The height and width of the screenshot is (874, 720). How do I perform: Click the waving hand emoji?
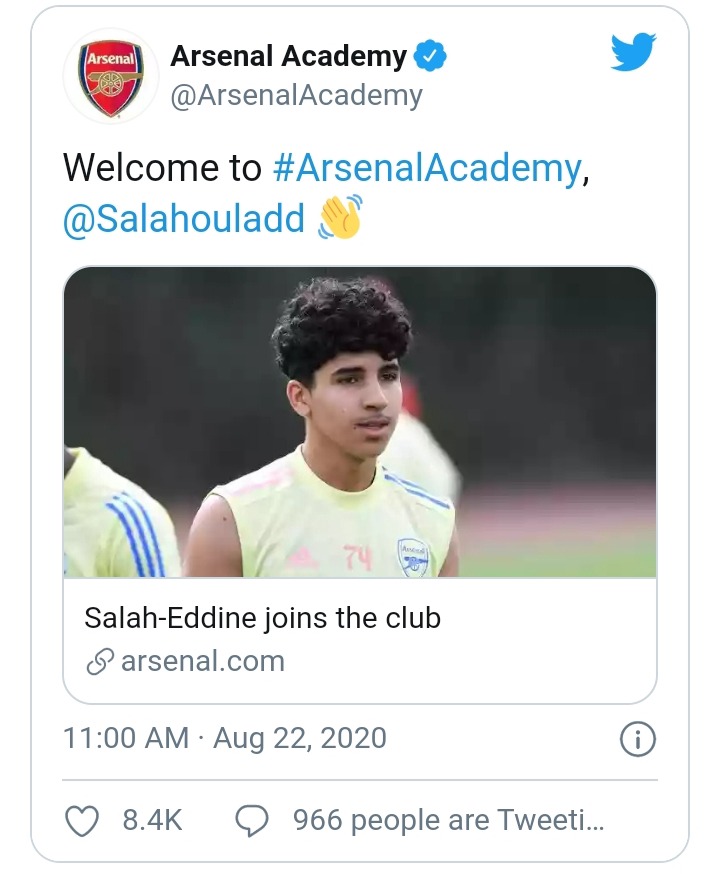tap(338, 217)
